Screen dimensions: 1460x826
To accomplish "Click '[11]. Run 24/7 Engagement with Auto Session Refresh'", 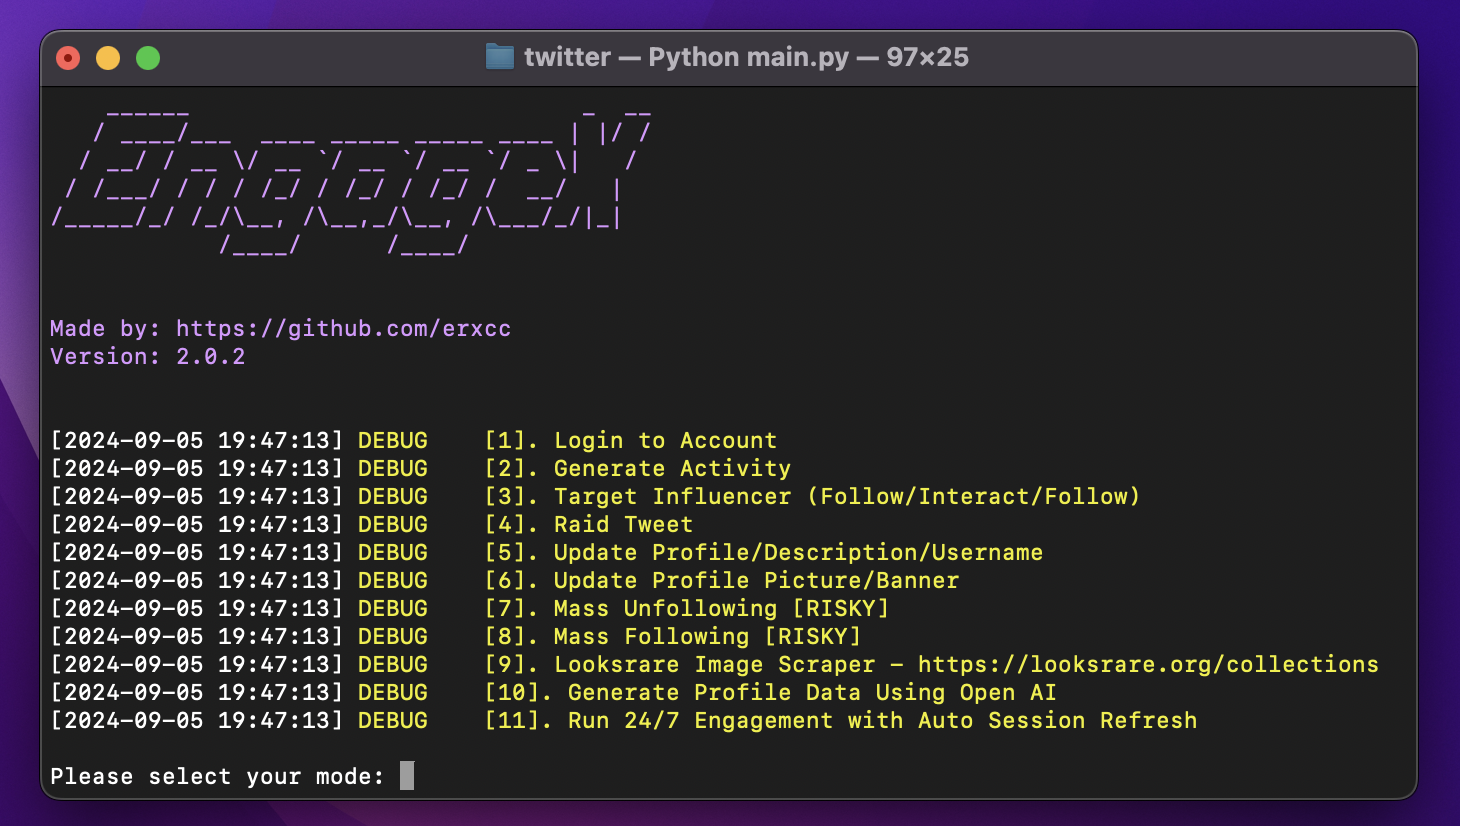I will [841, 720].
